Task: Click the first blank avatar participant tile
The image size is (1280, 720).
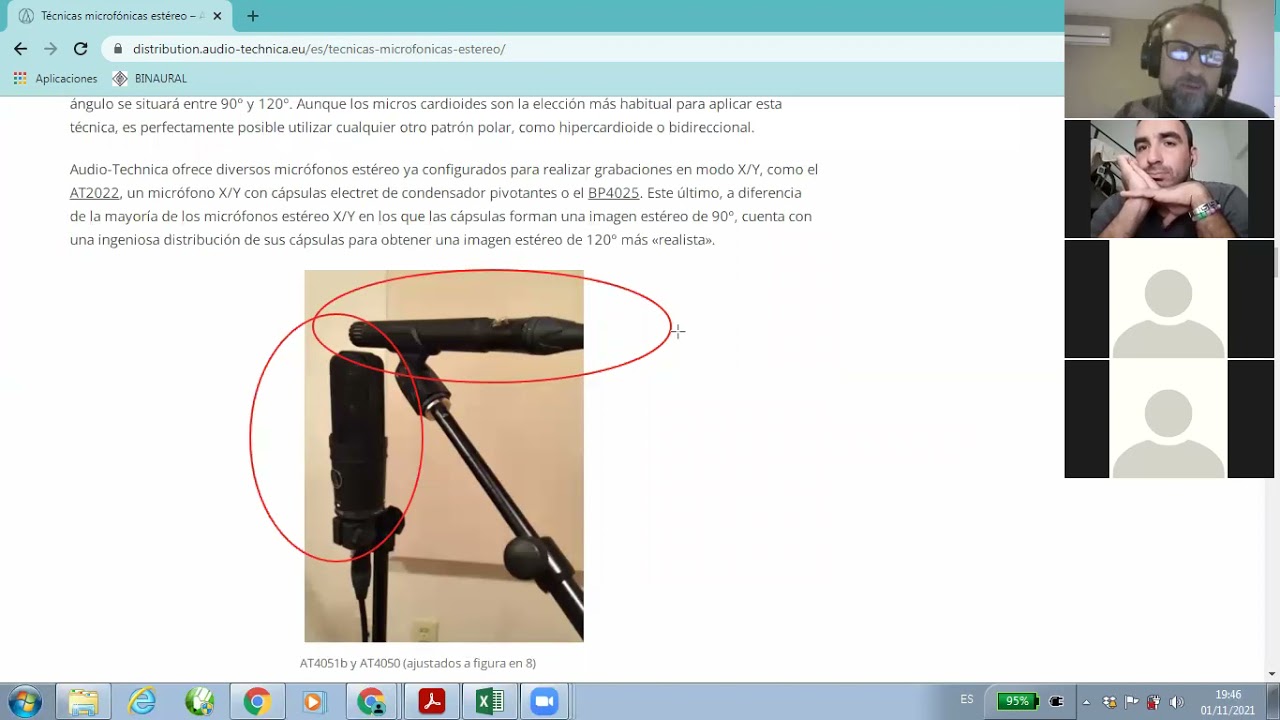Action: (1169, 299)
